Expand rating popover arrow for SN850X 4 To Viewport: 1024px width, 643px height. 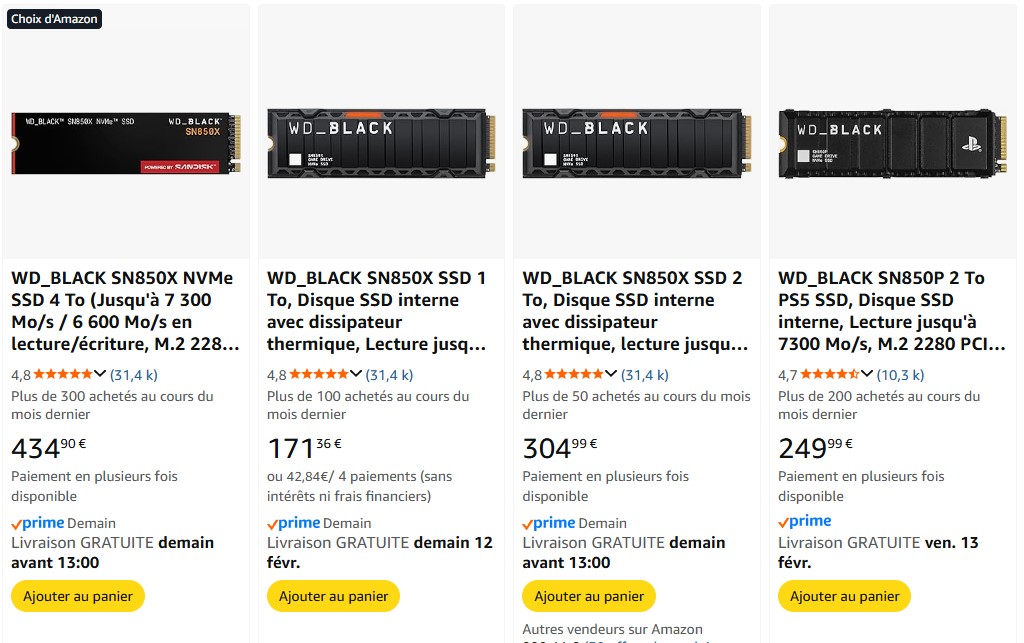(100, 375)
